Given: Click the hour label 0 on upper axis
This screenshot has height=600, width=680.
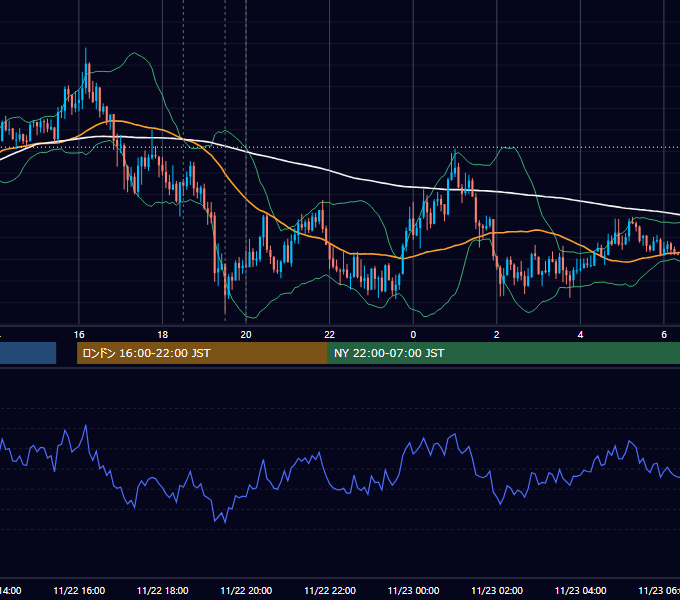Looking at the screenshot, I should [413, 335].
